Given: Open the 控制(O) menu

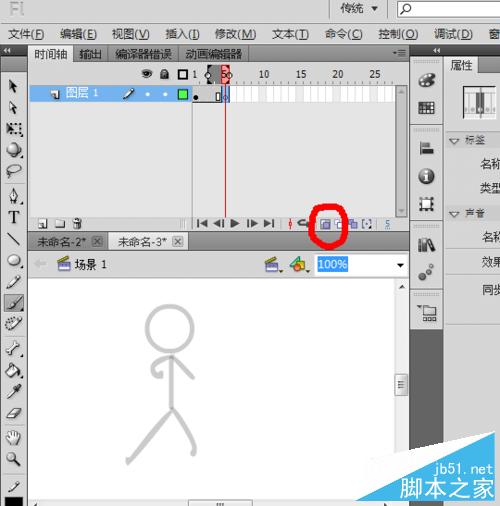Looking at the screenshot, I should click(x=398, y=34).
